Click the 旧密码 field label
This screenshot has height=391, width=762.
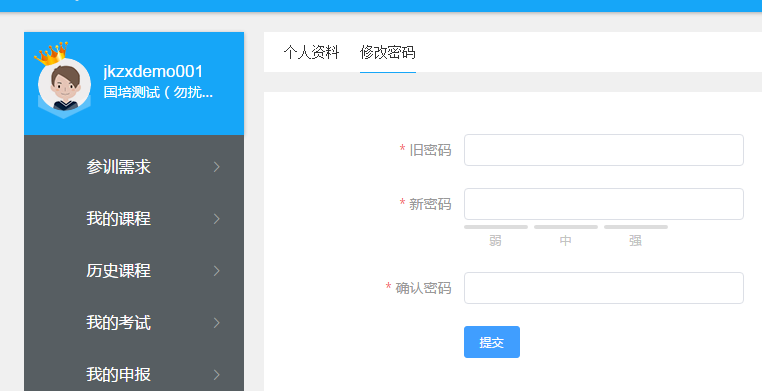[x=430, y=150]
